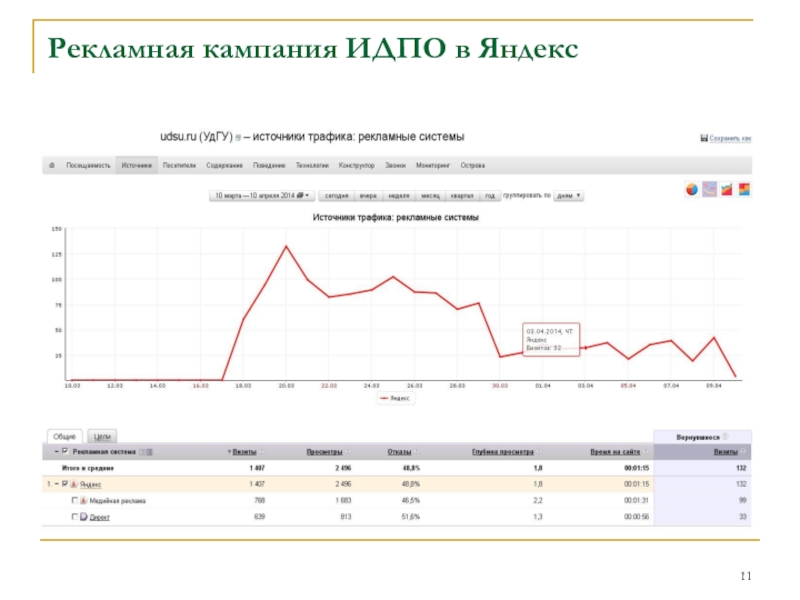Click the 768 visits cell for Медийная реклама

point(259,501)
